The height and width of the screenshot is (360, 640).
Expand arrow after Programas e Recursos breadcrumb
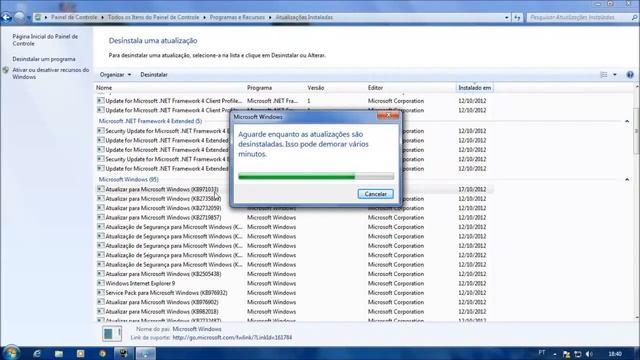[270, 18]
